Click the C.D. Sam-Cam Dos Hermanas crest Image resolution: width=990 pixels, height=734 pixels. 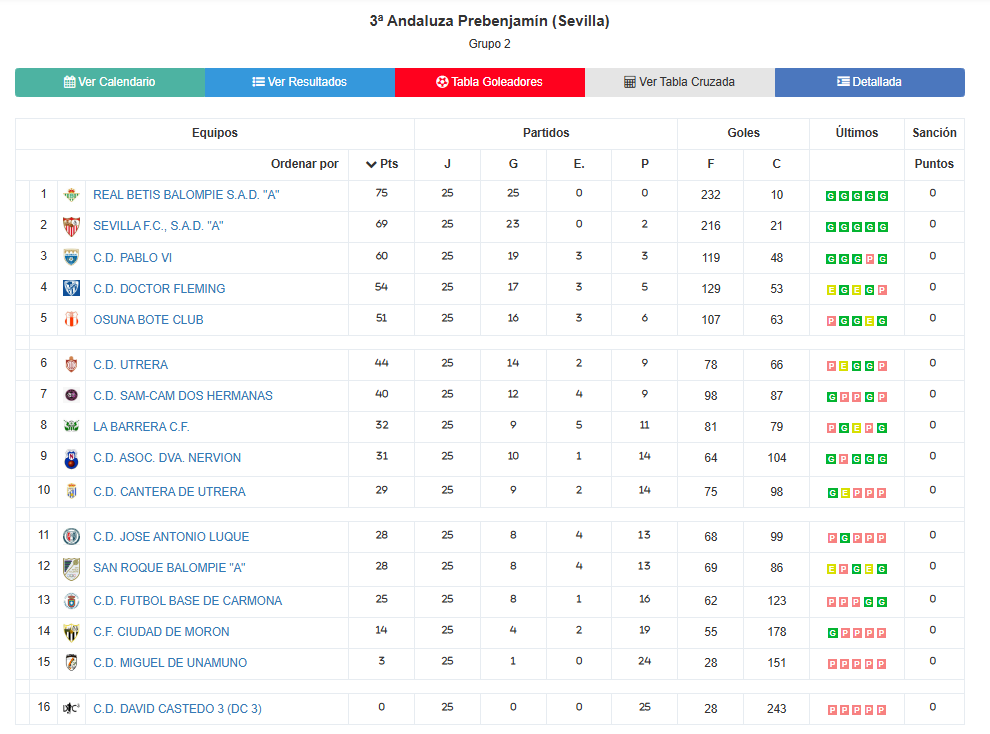(x=71, y=395)
